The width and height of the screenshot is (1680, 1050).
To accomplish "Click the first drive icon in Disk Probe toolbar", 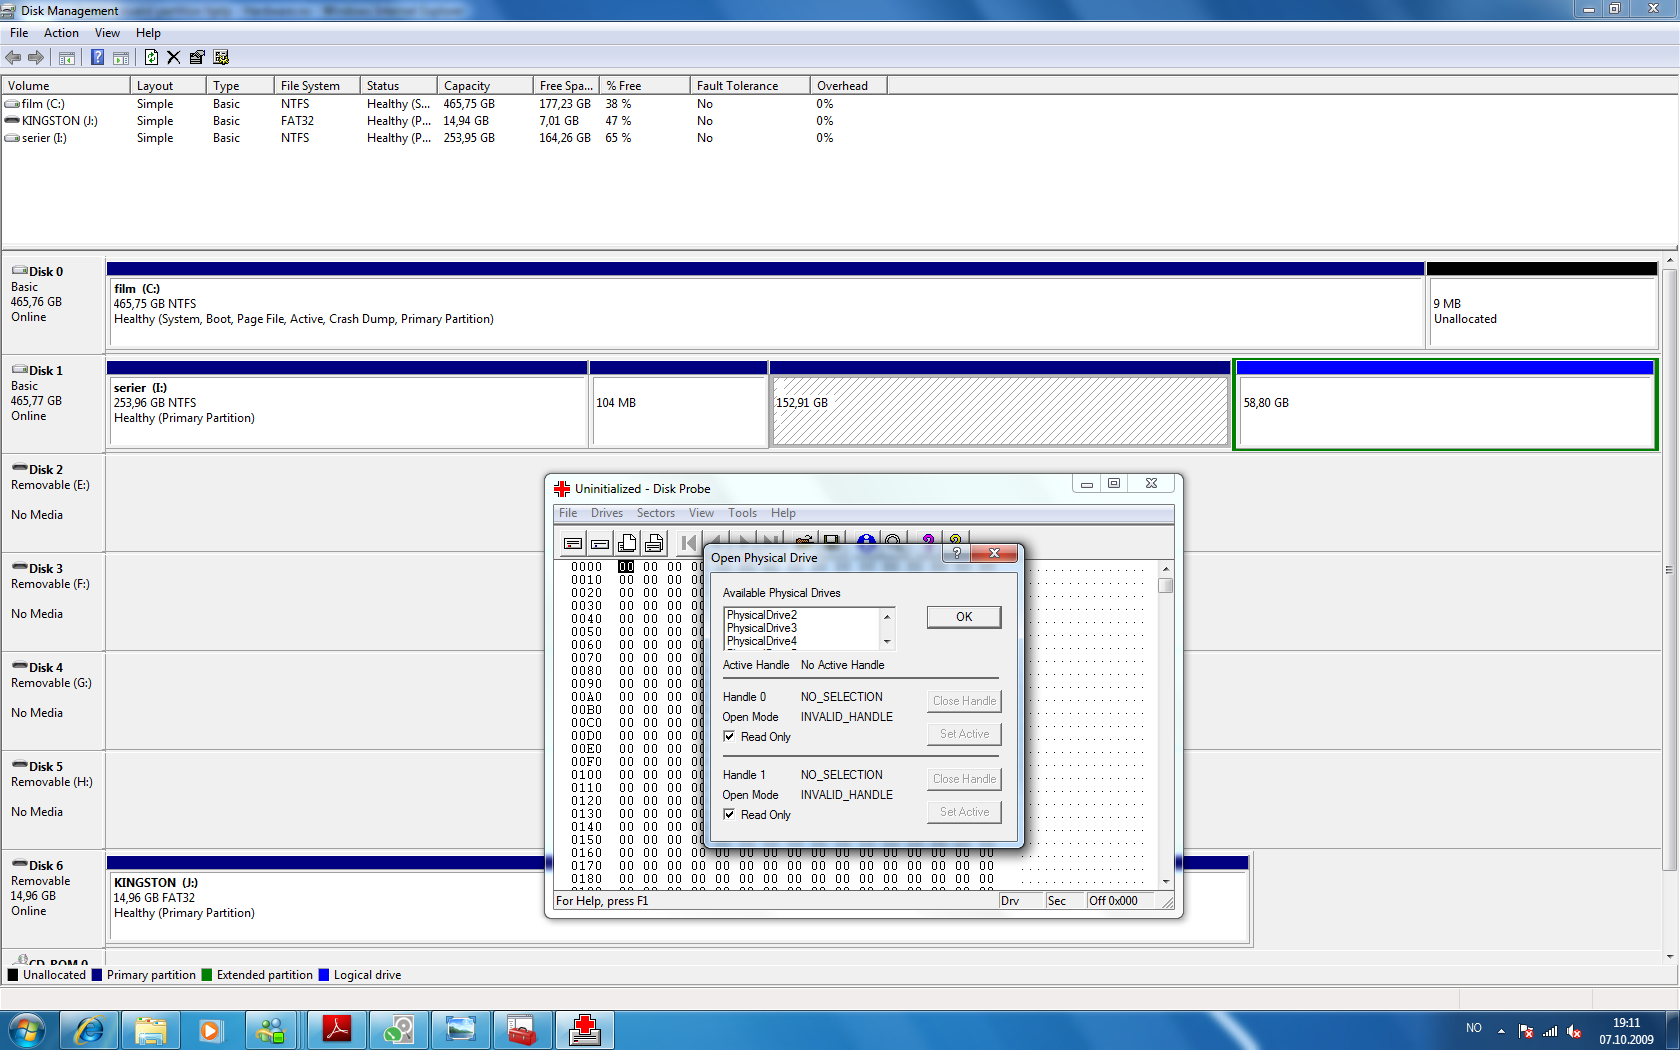I will (573, 543).
